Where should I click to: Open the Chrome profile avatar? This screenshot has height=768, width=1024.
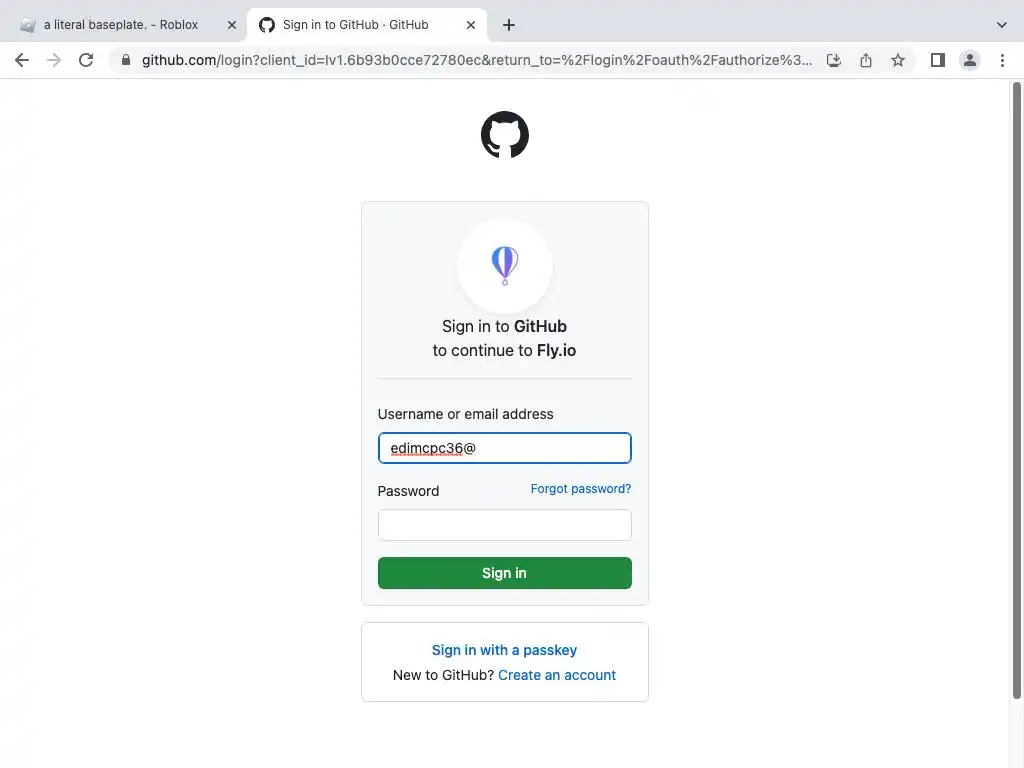969,60
